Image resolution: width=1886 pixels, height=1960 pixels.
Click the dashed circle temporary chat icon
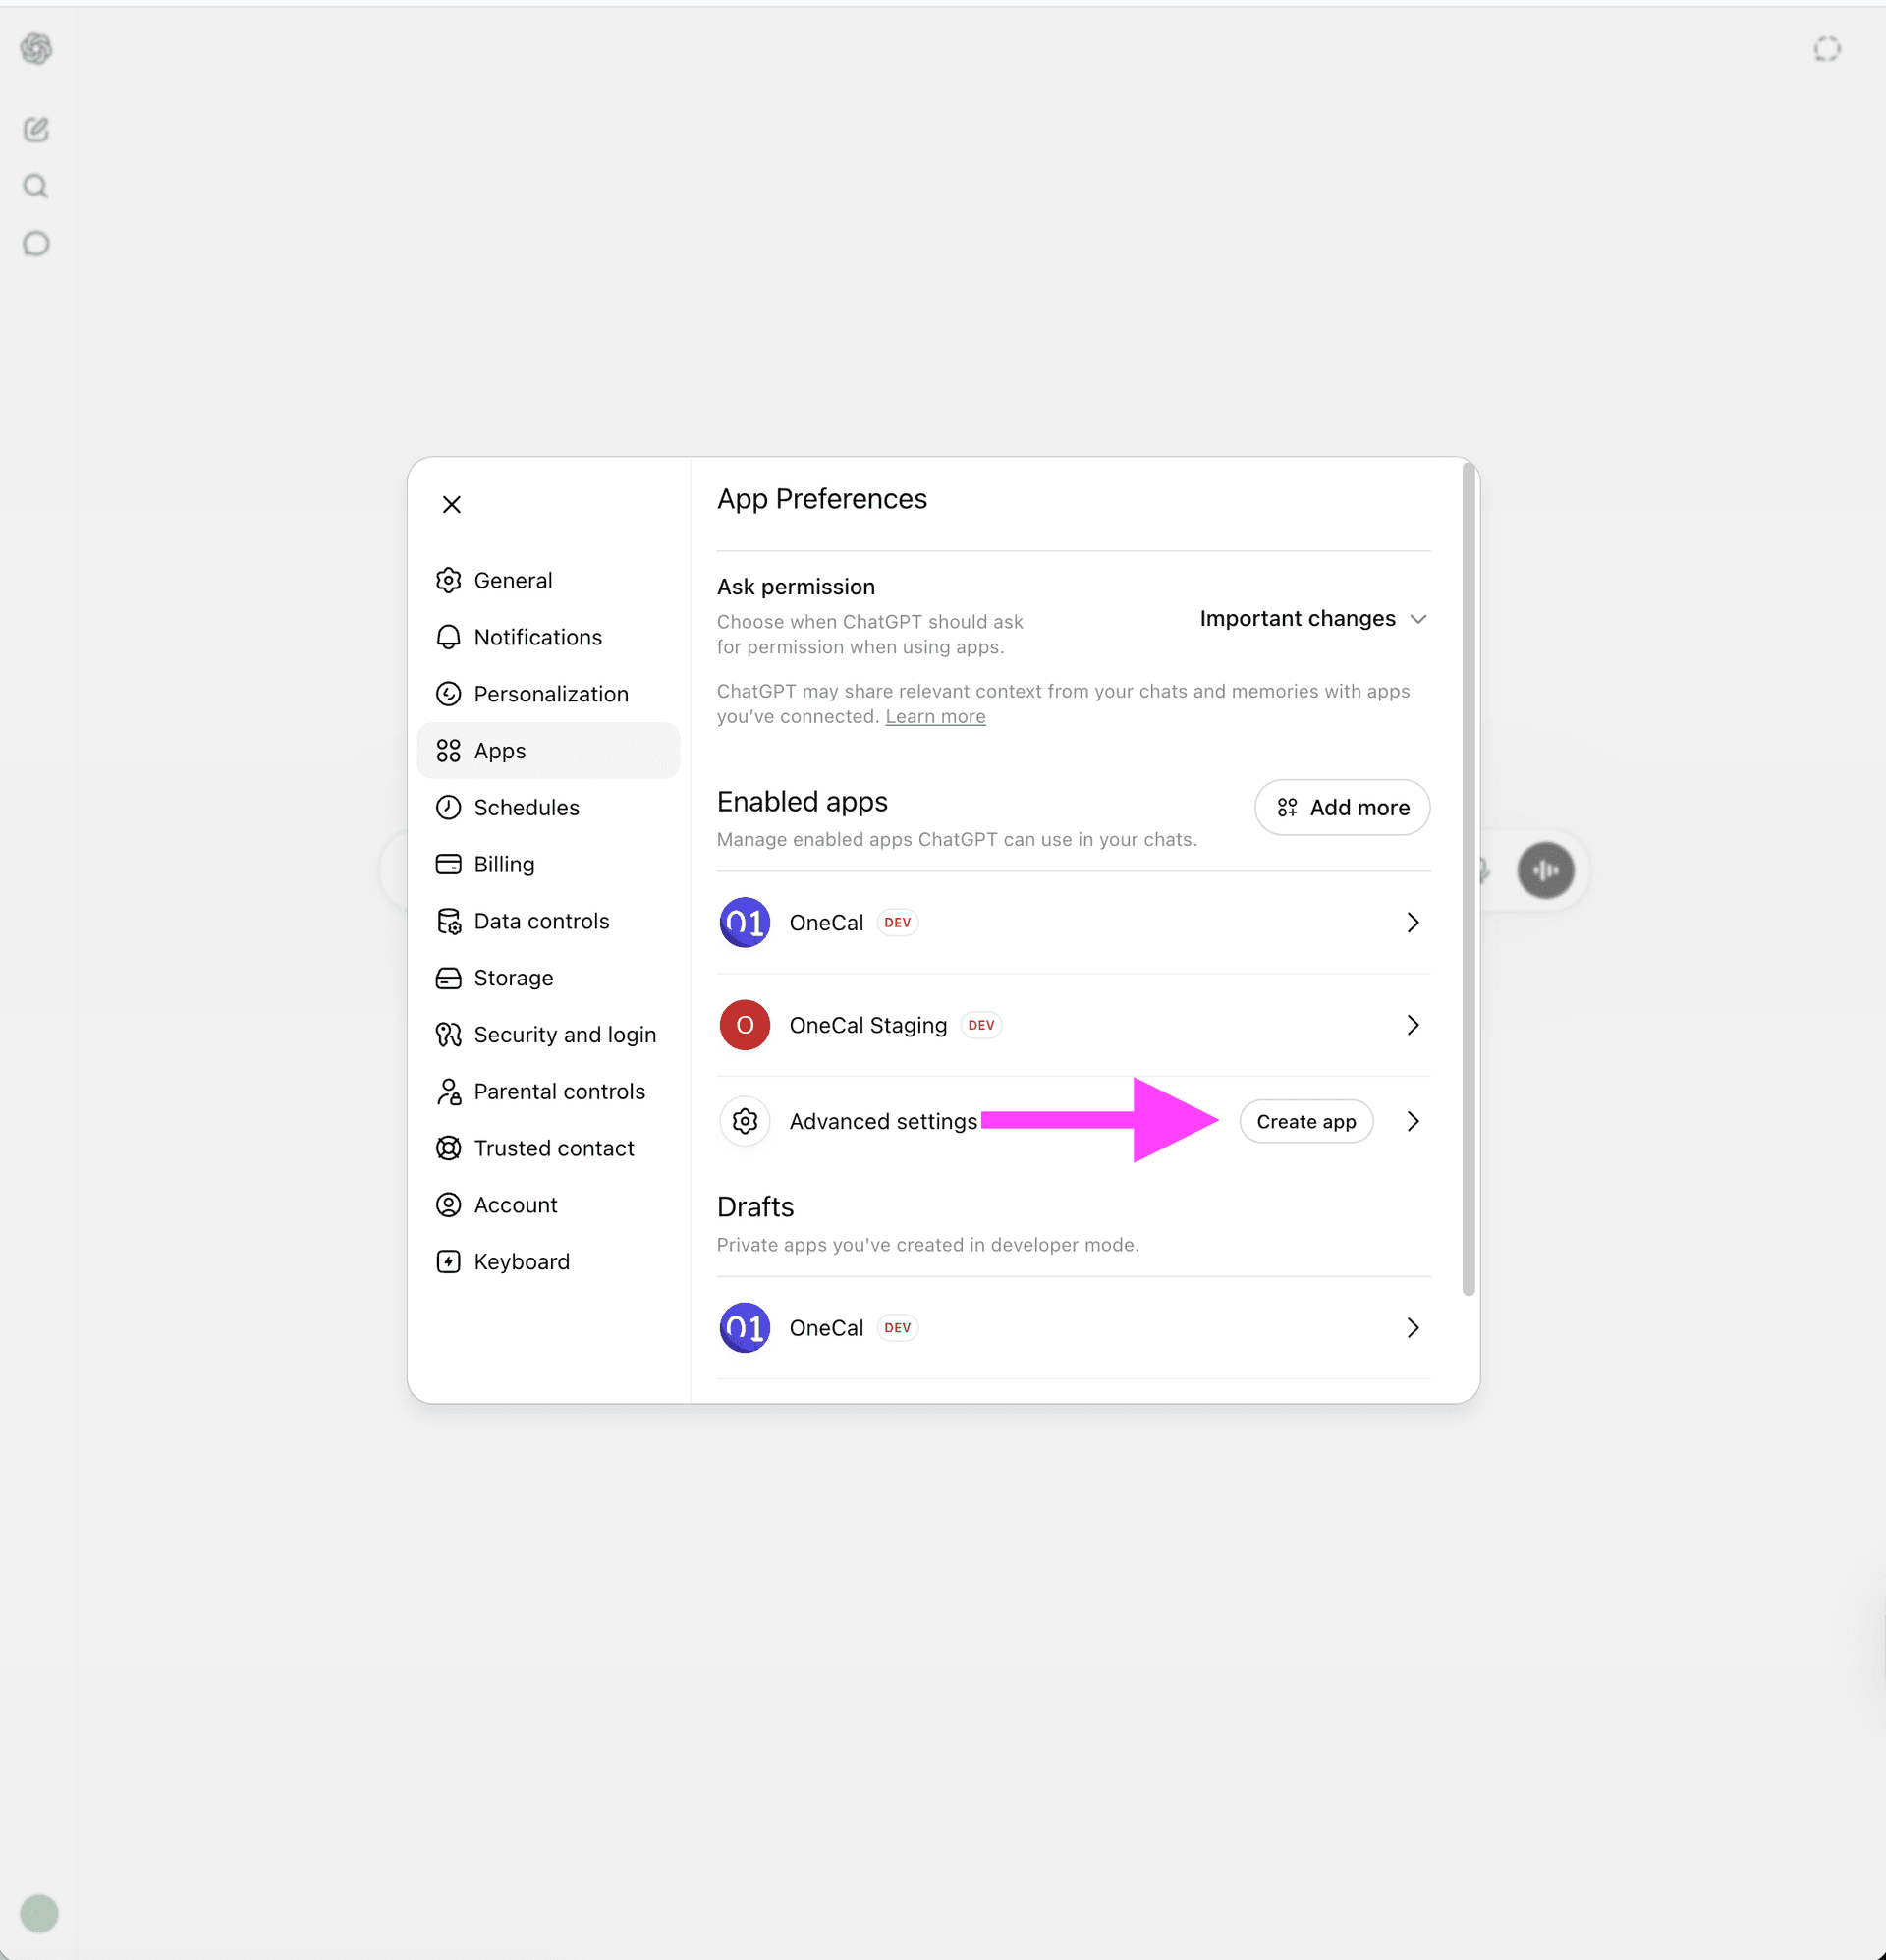point(1827,49)
